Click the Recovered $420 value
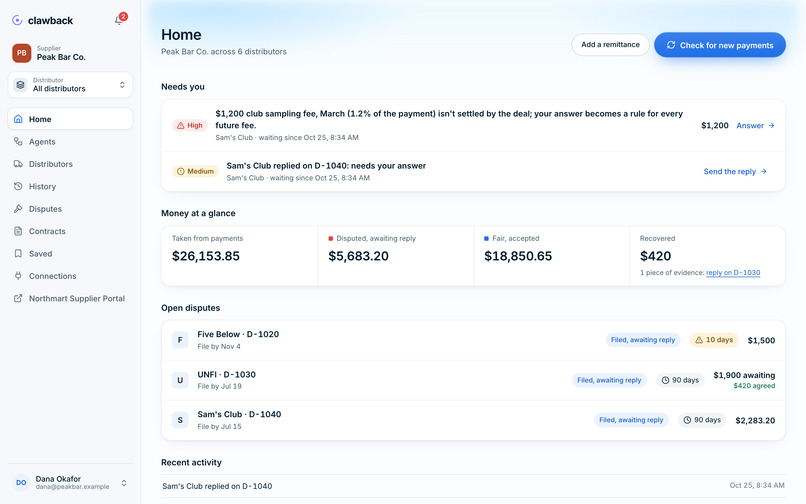806x504 pixels. click(x=655, y=256)
